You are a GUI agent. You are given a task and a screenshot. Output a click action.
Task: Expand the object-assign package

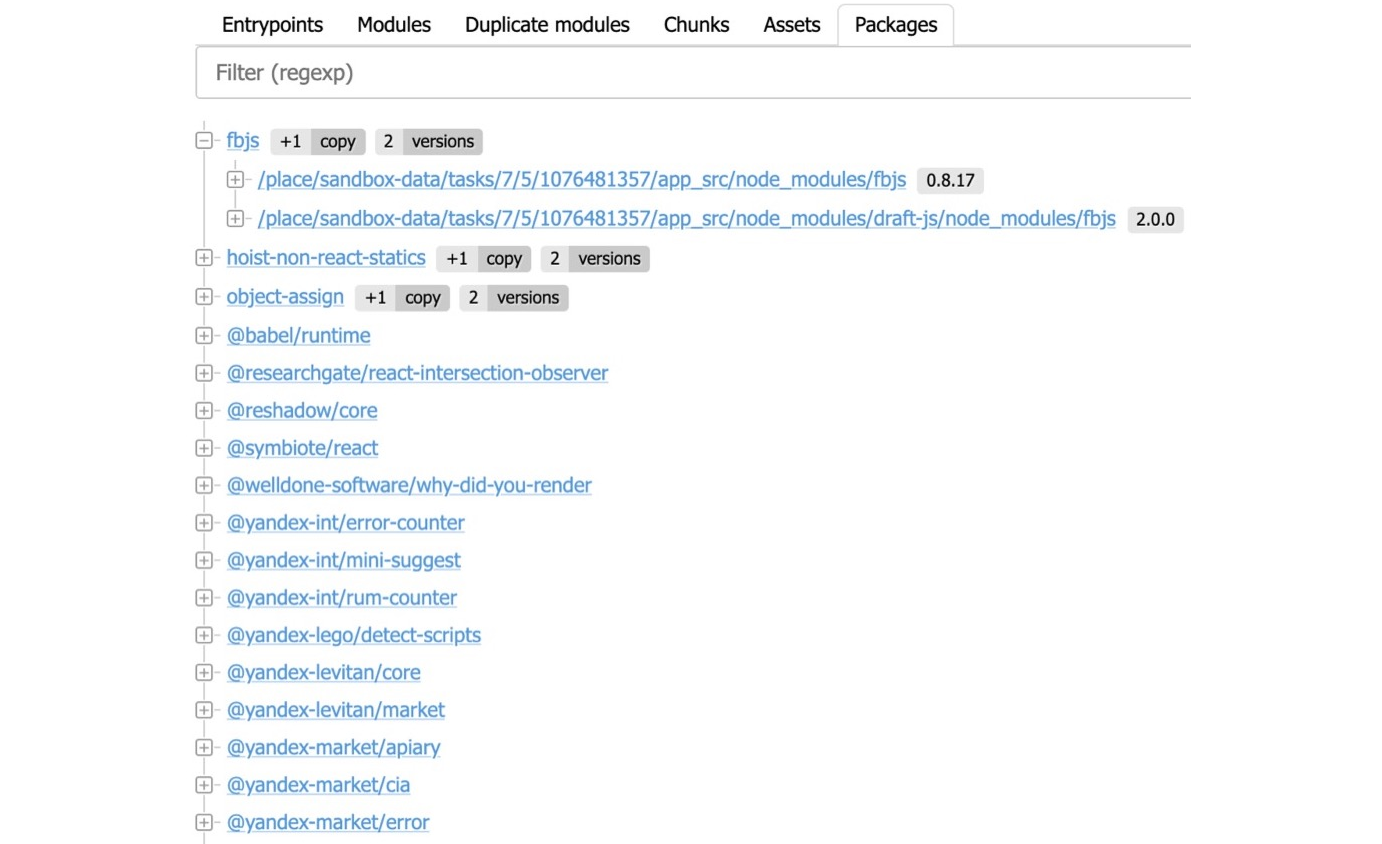[205, 297]
